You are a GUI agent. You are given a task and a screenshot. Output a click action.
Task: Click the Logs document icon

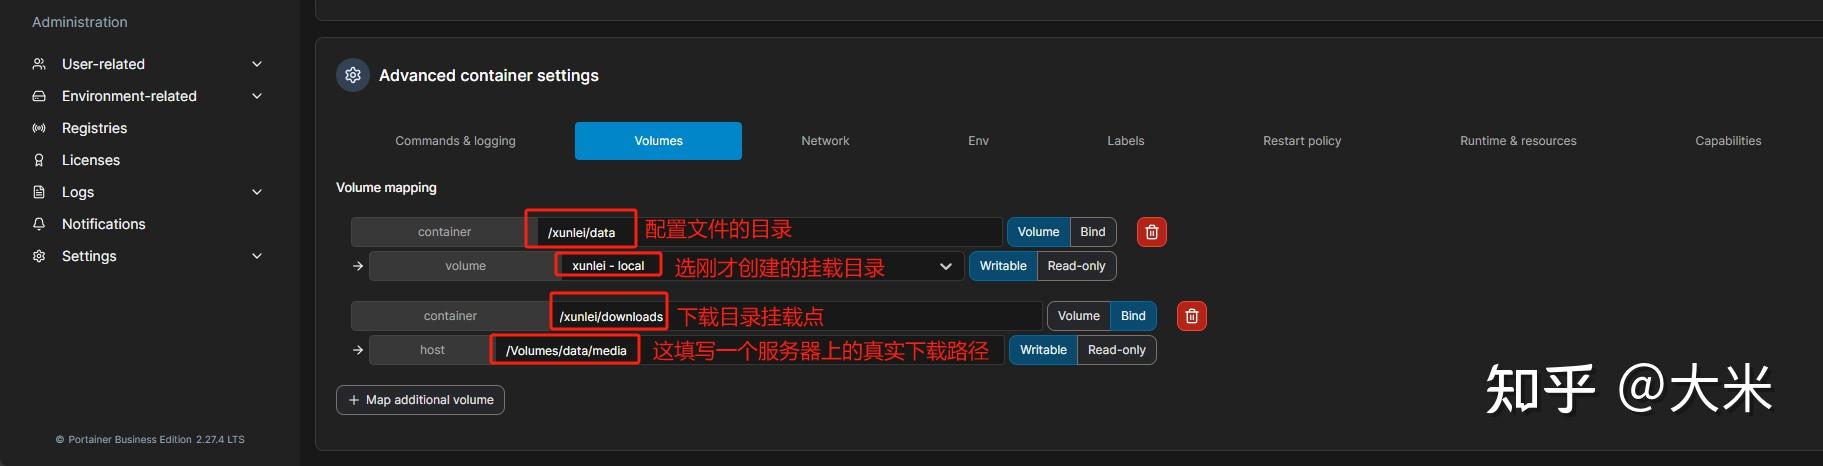(39, 192)
